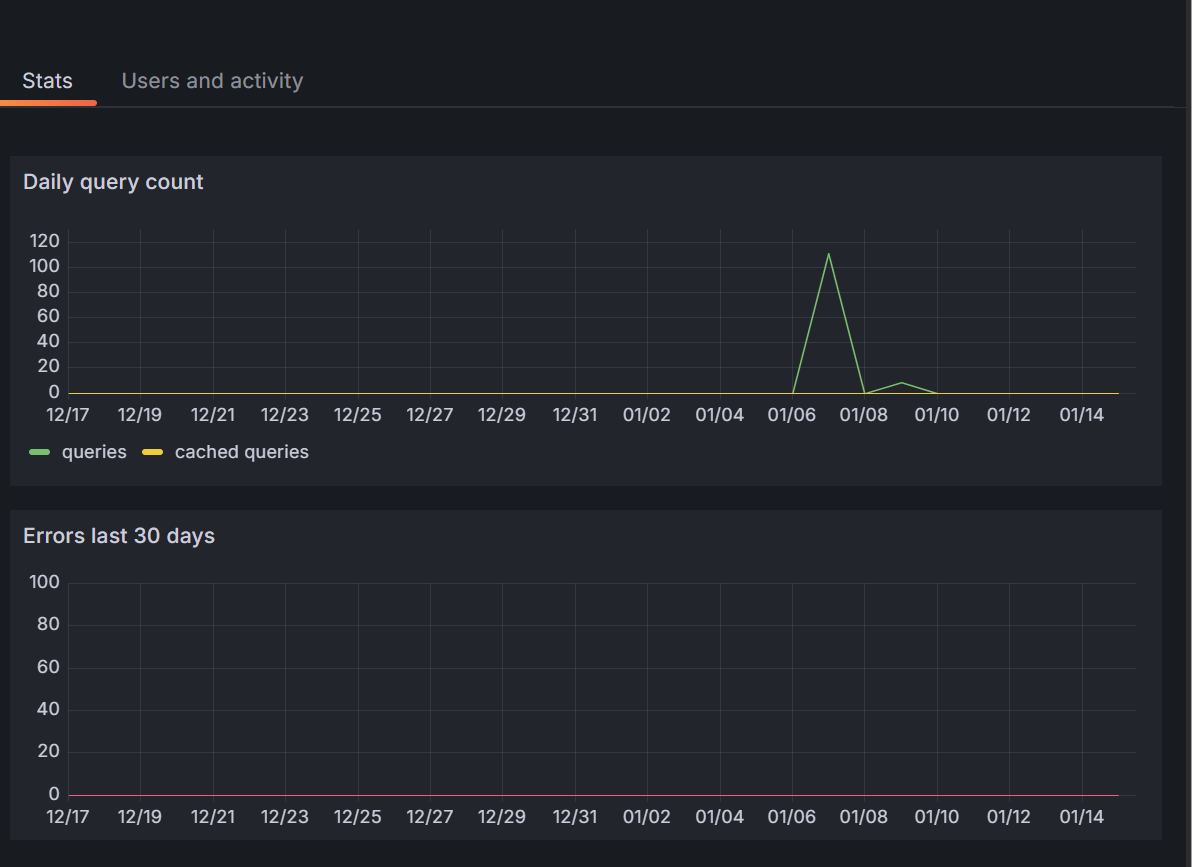Click the small bump at 01/09 on queries line
Image resolution: width=1192 pixels, height=867 pixels.
[901, 382]
